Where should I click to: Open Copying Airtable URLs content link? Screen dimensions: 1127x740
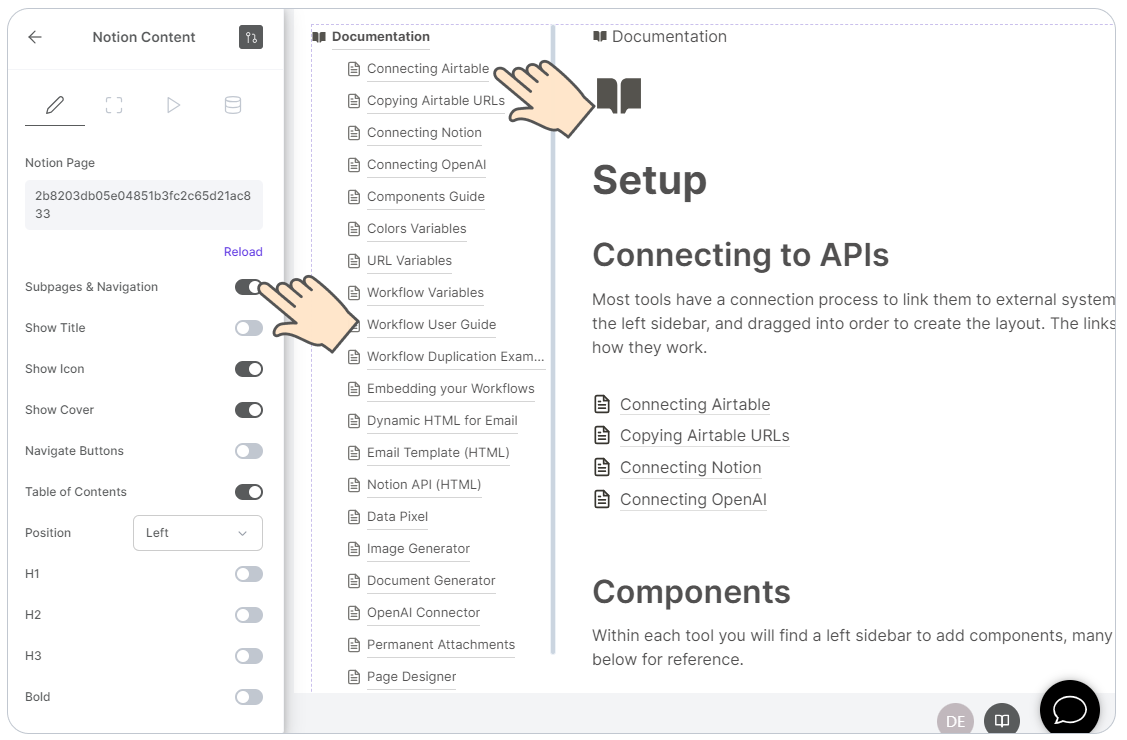(704, 435)
